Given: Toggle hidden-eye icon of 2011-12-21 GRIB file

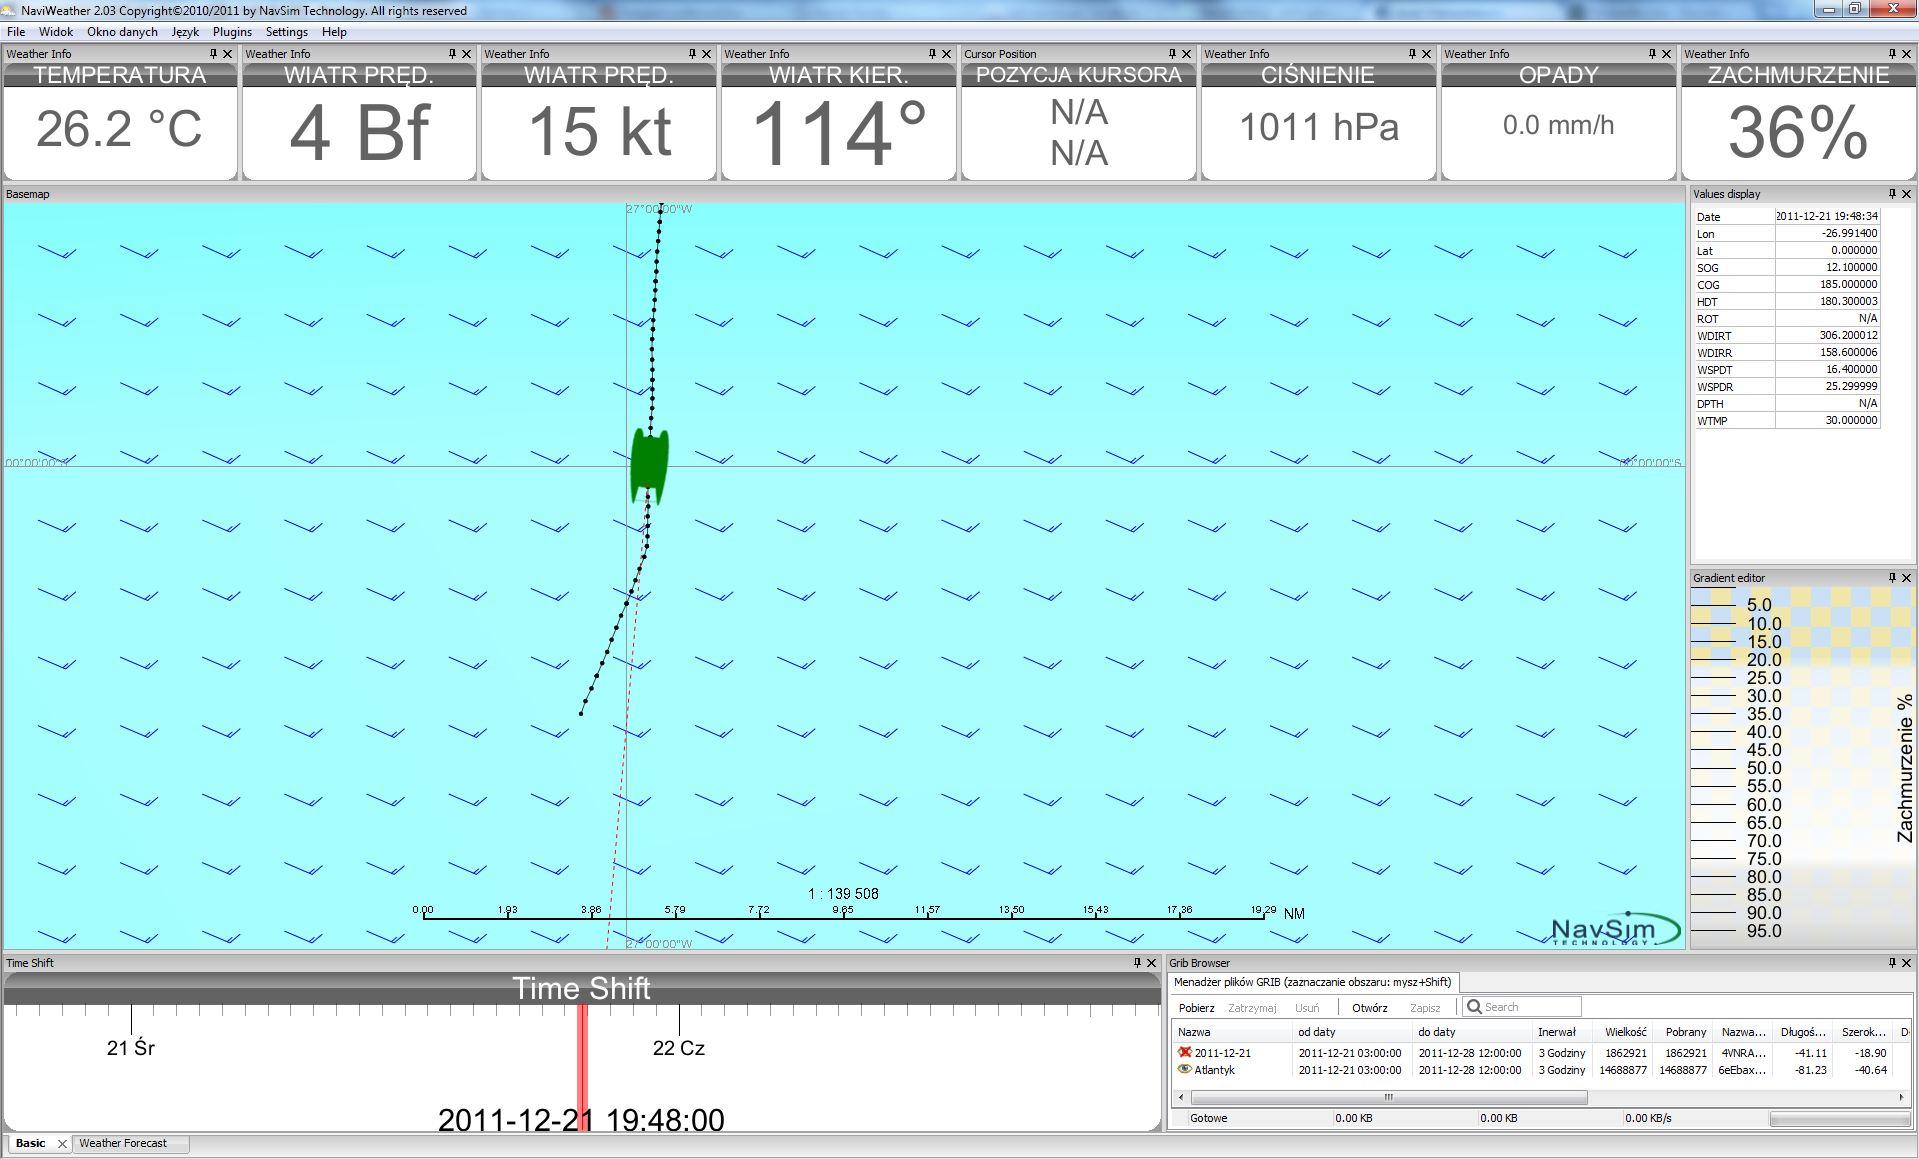Looking at the screenshot, I should (1185, 1052).
